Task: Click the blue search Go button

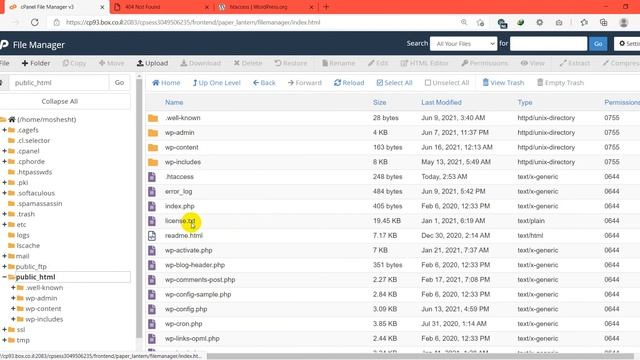Action: pyautogui.click(x=598, y=44)
